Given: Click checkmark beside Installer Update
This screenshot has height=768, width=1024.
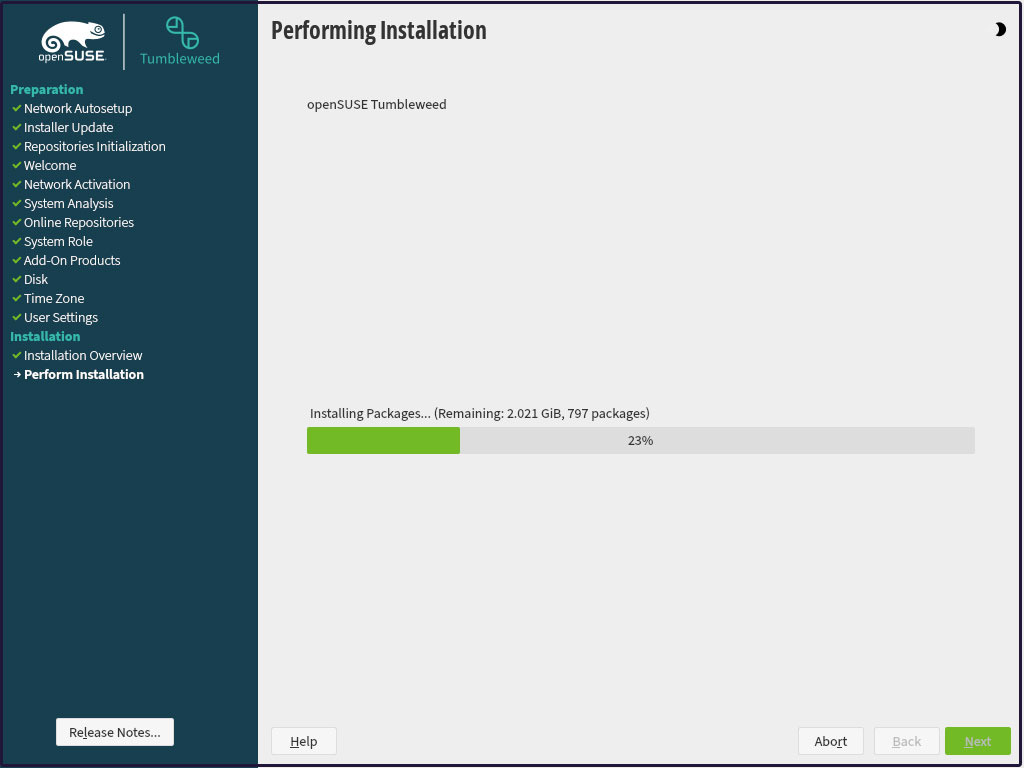Looking at the screenshot, I should pos(17,127).
